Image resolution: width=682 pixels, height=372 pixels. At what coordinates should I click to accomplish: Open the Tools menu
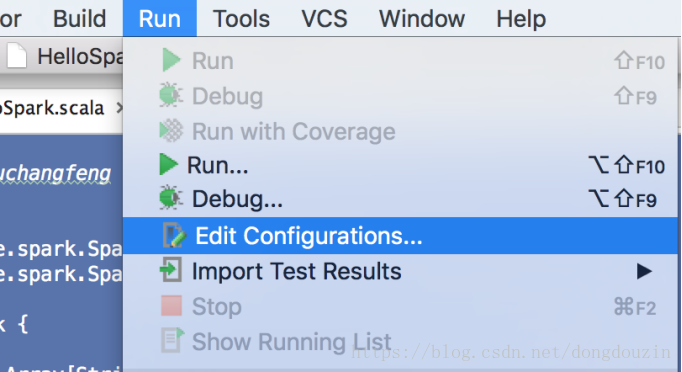(241, 19)
